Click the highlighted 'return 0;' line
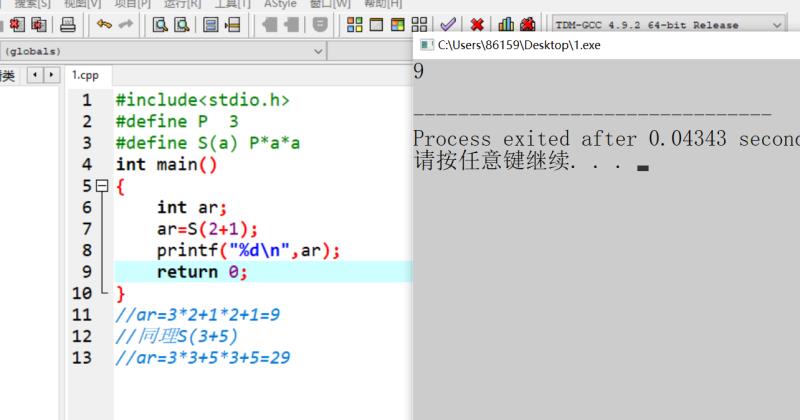Screen dimensions: 800x420 (x=263, y=271)
